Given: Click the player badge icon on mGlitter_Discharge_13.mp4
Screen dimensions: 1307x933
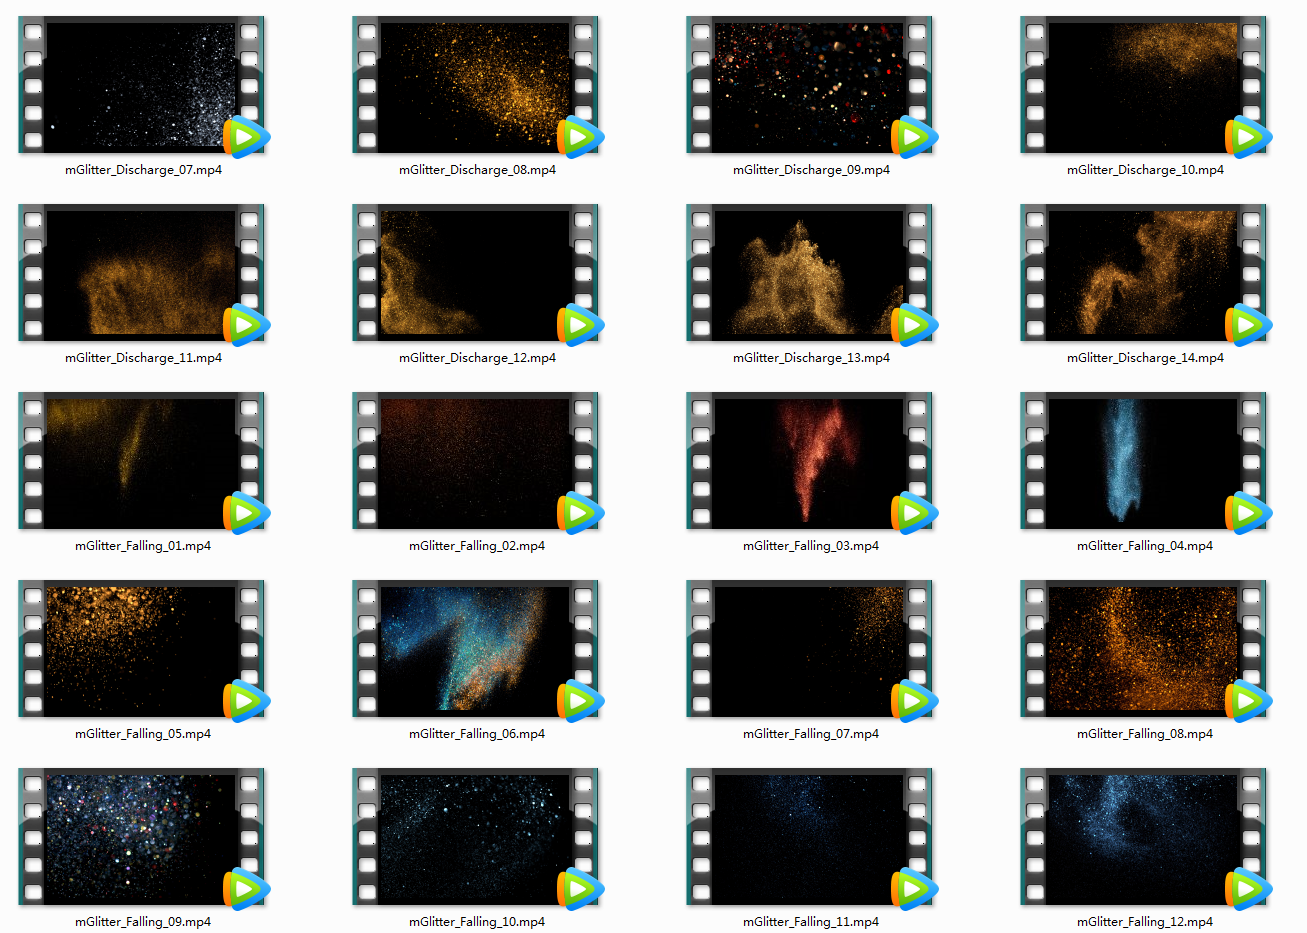Looking at the screenshot, I should [x=914, y=325].
